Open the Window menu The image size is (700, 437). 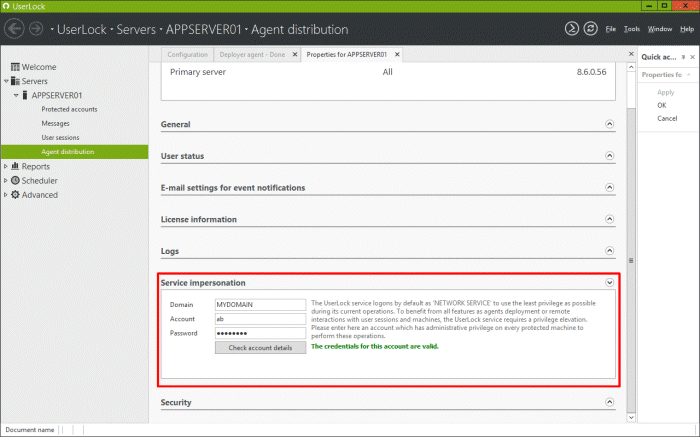click(x=660, y=29)
